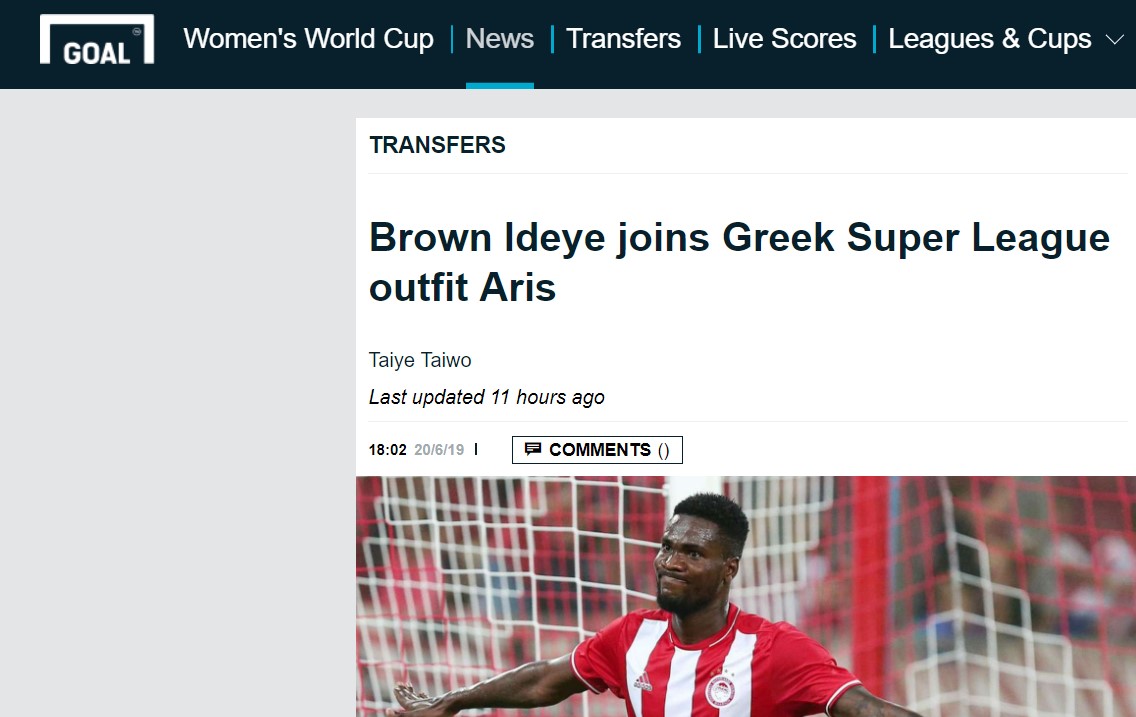Click the GOAL logo icon
1136x717 pixels.
(x=97, y=39)
